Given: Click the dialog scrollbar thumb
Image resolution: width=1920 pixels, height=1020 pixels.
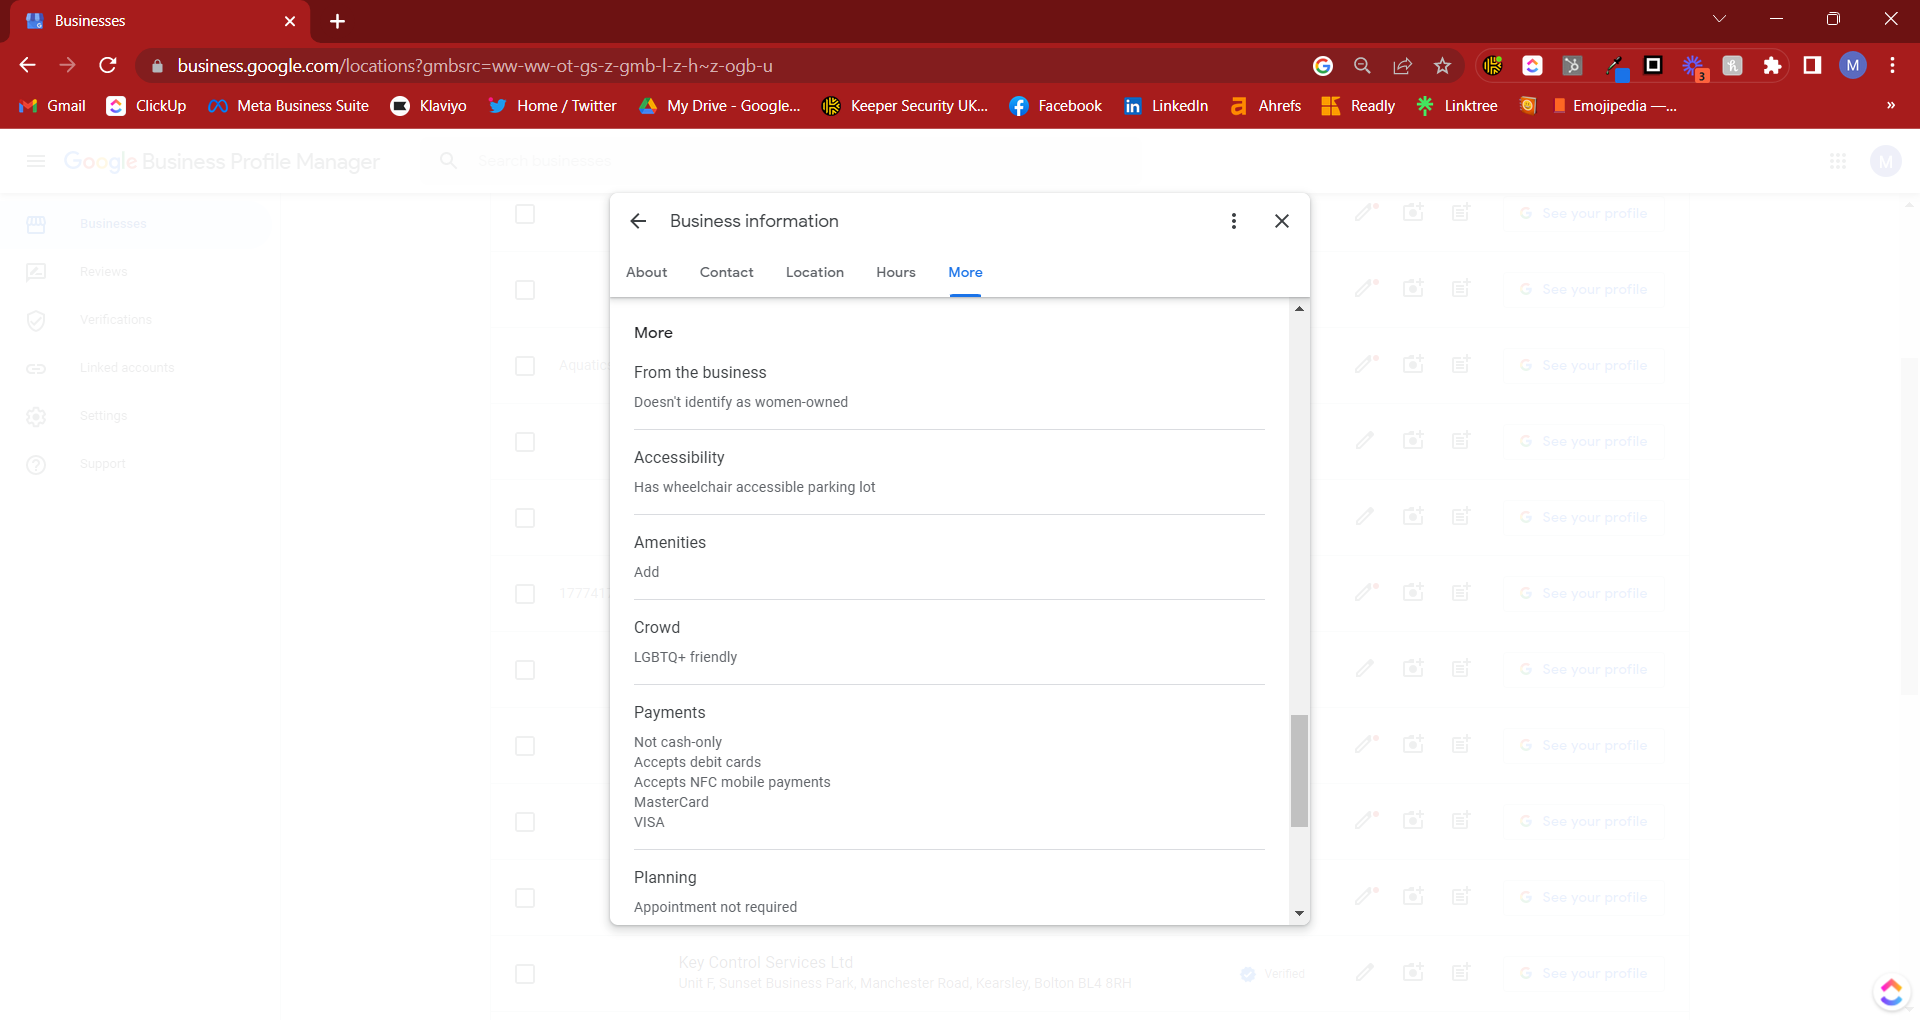Looking at the screenshot, I should coord(1299,770).
